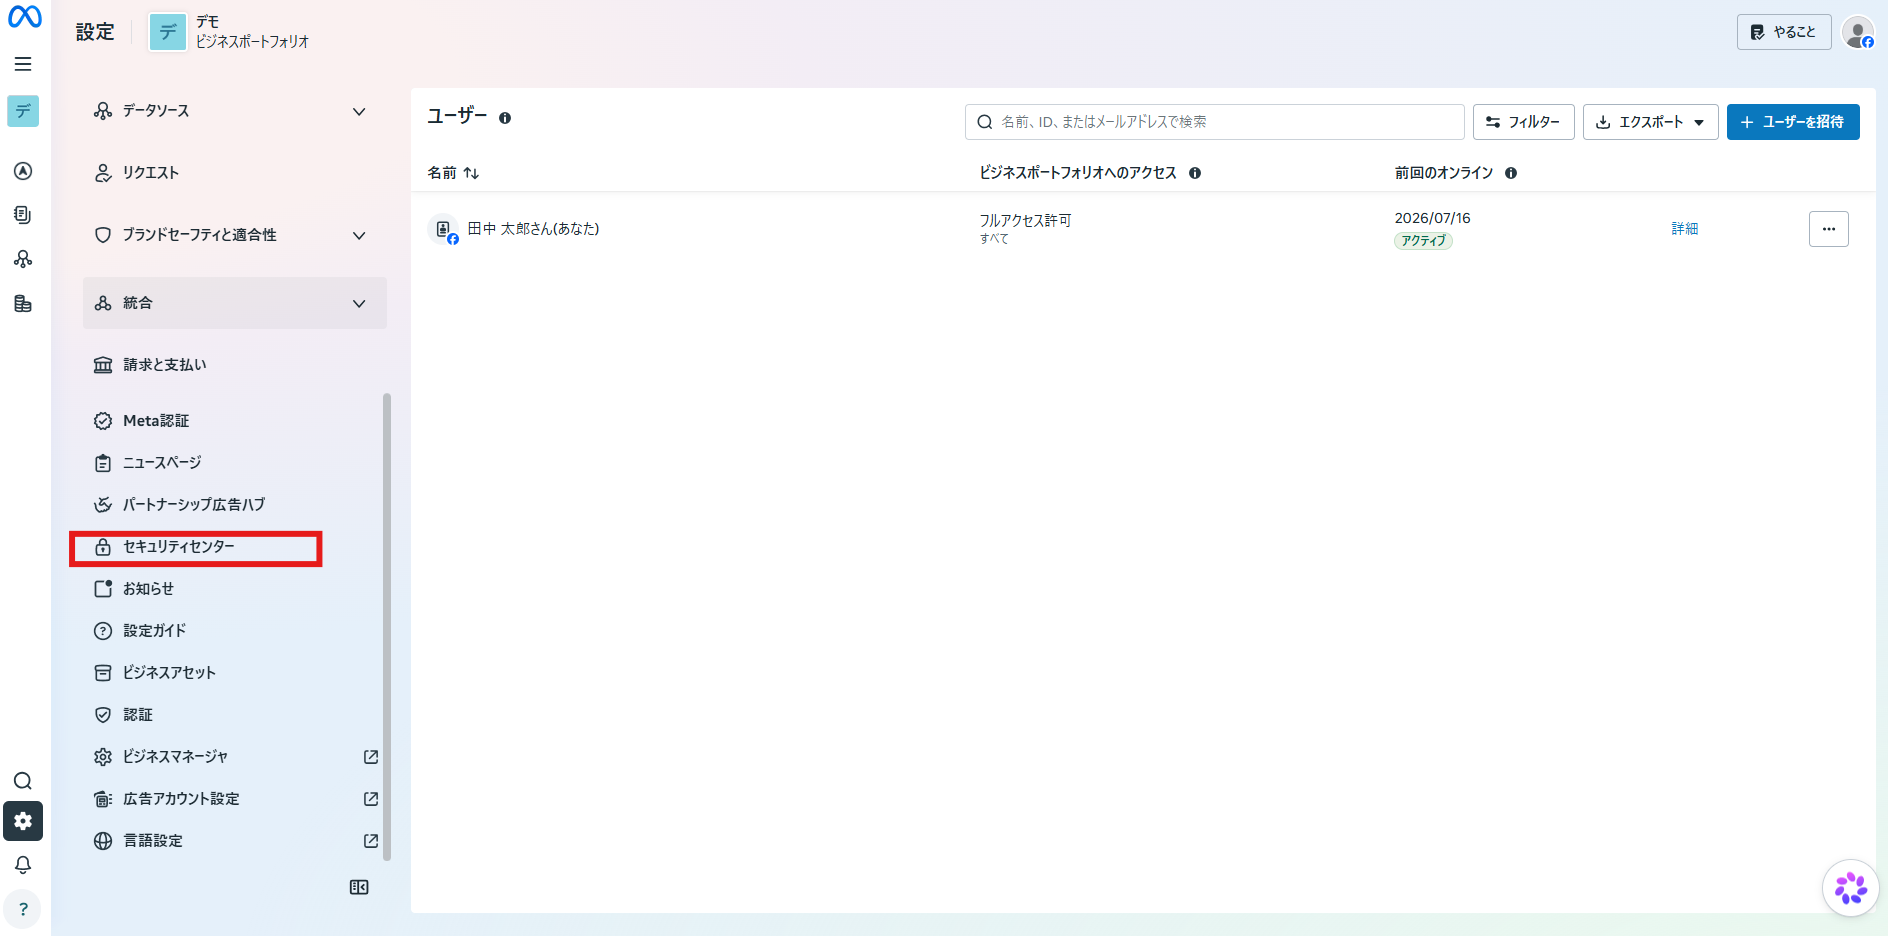The width and height of the screenshot is (1888, 936).
Task: Open ニュースページ settings
Action: click(x=235, y=463)
